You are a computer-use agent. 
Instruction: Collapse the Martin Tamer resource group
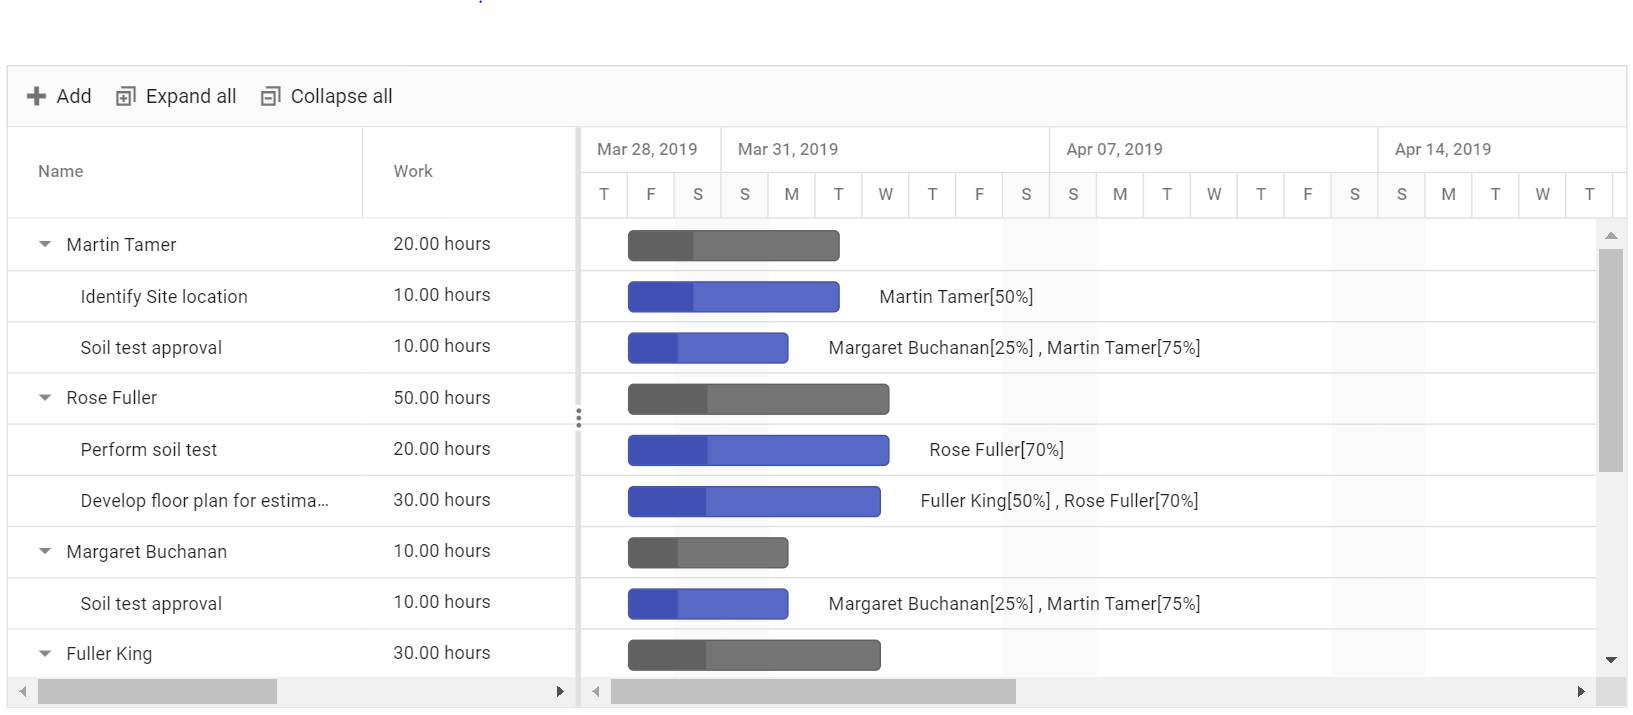tap(45, 244)
